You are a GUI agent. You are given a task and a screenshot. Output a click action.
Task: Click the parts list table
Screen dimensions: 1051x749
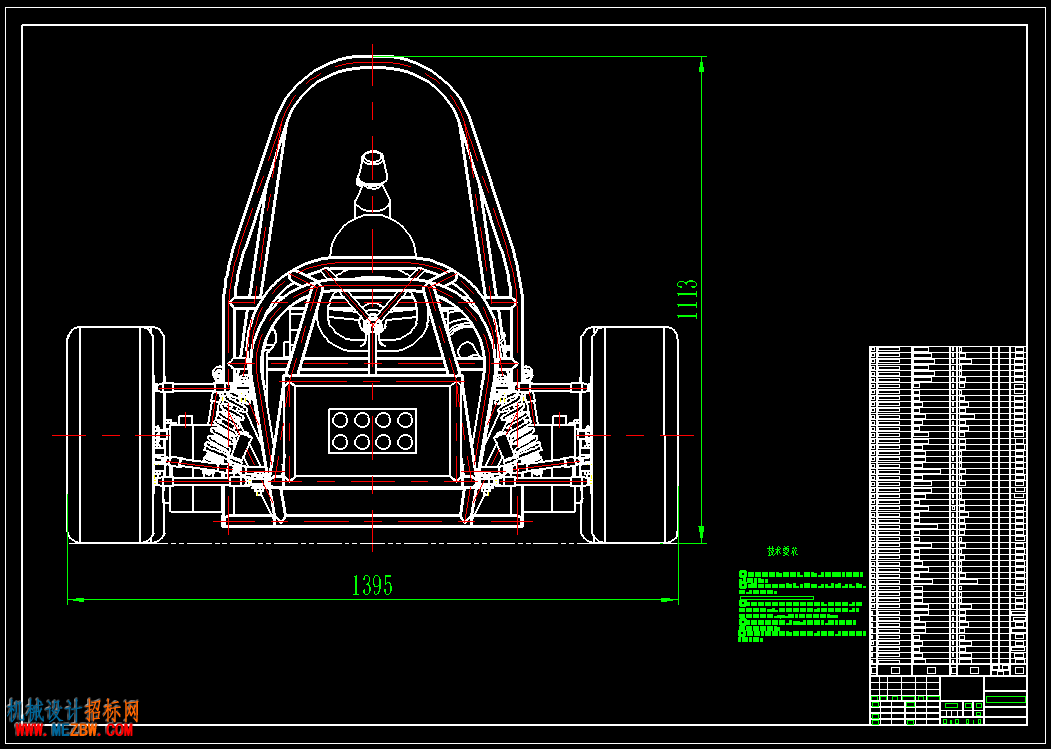click(x=948, y=510)
